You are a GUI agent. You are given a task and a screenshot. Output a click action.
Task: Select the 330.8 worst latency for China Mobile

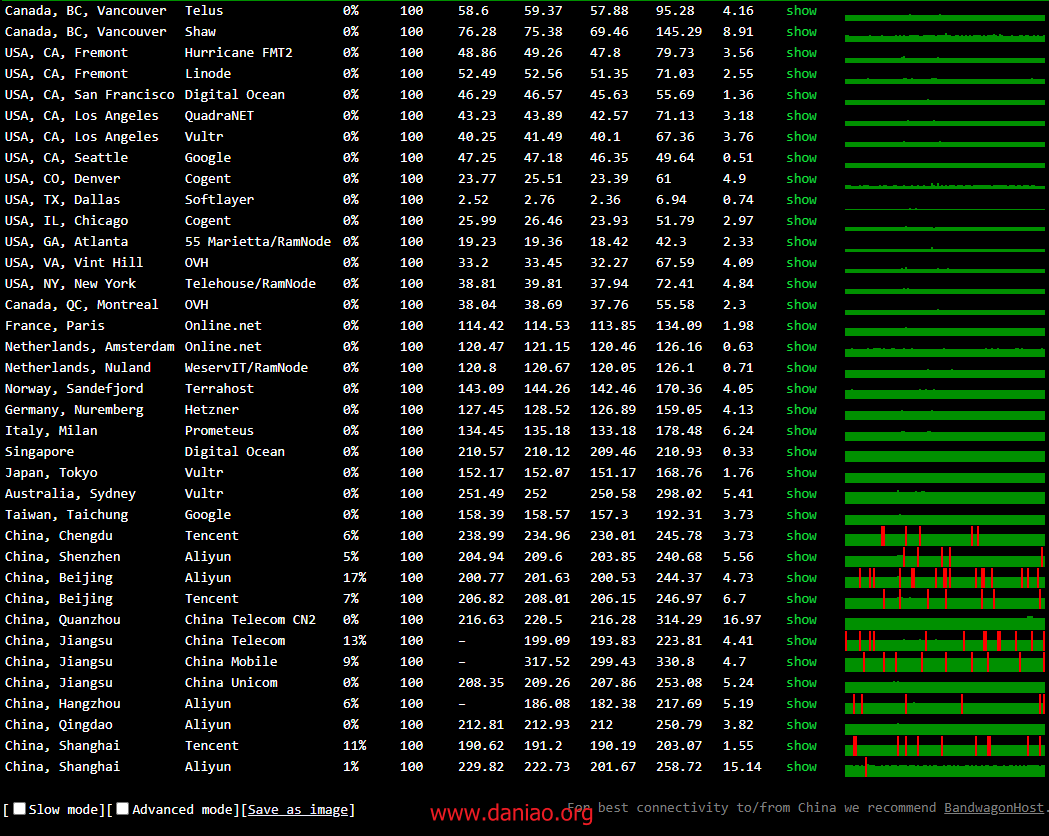(675, 661)
